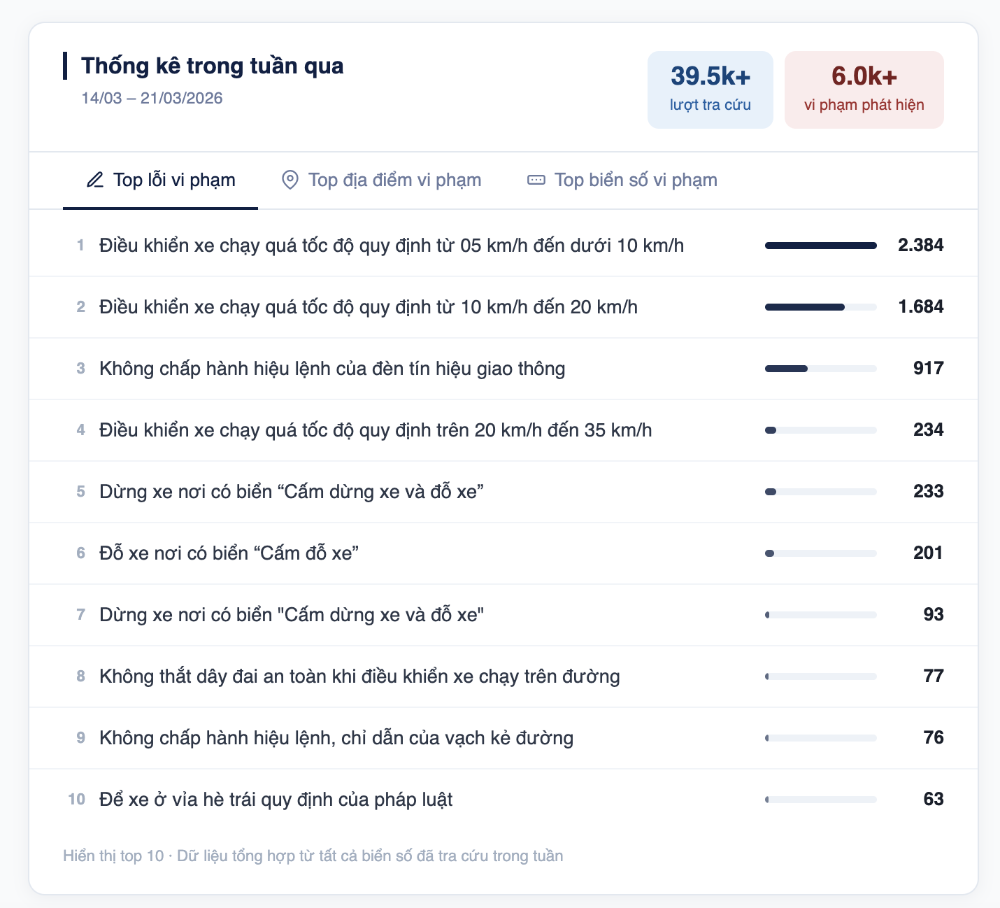Screen dimensions: 1000x908
Task: Click the license plate icon beside Top biển số vi phạm
Action: coord(536,180)
